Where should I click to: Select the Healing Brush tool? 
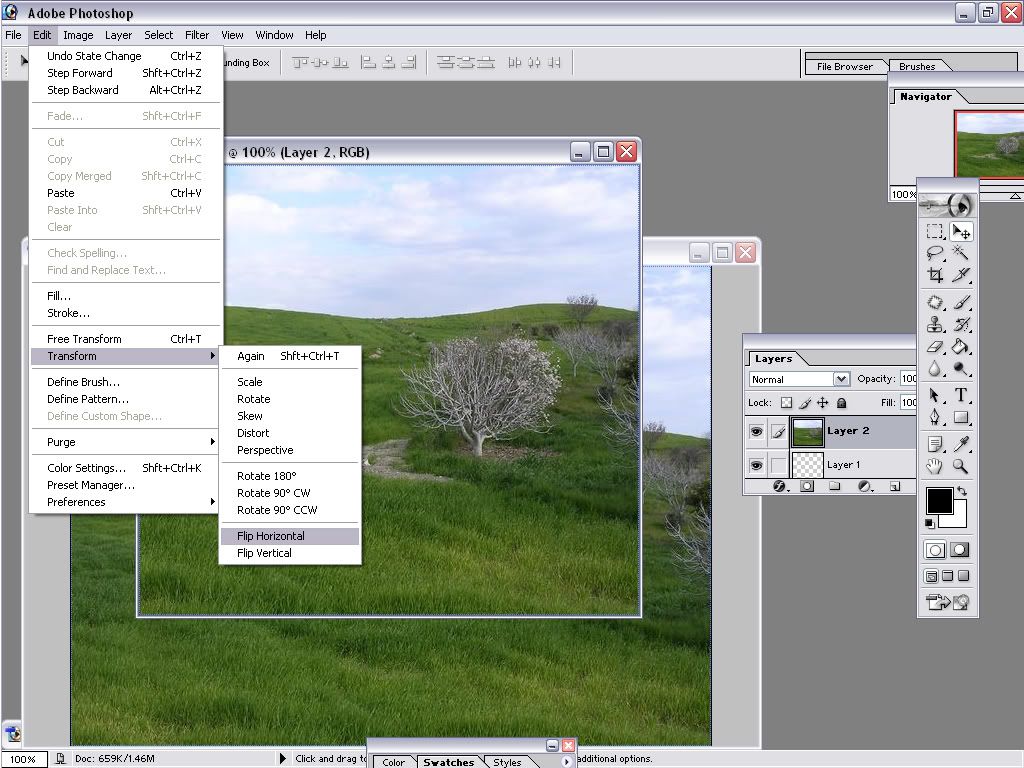[x=935, y=302]
